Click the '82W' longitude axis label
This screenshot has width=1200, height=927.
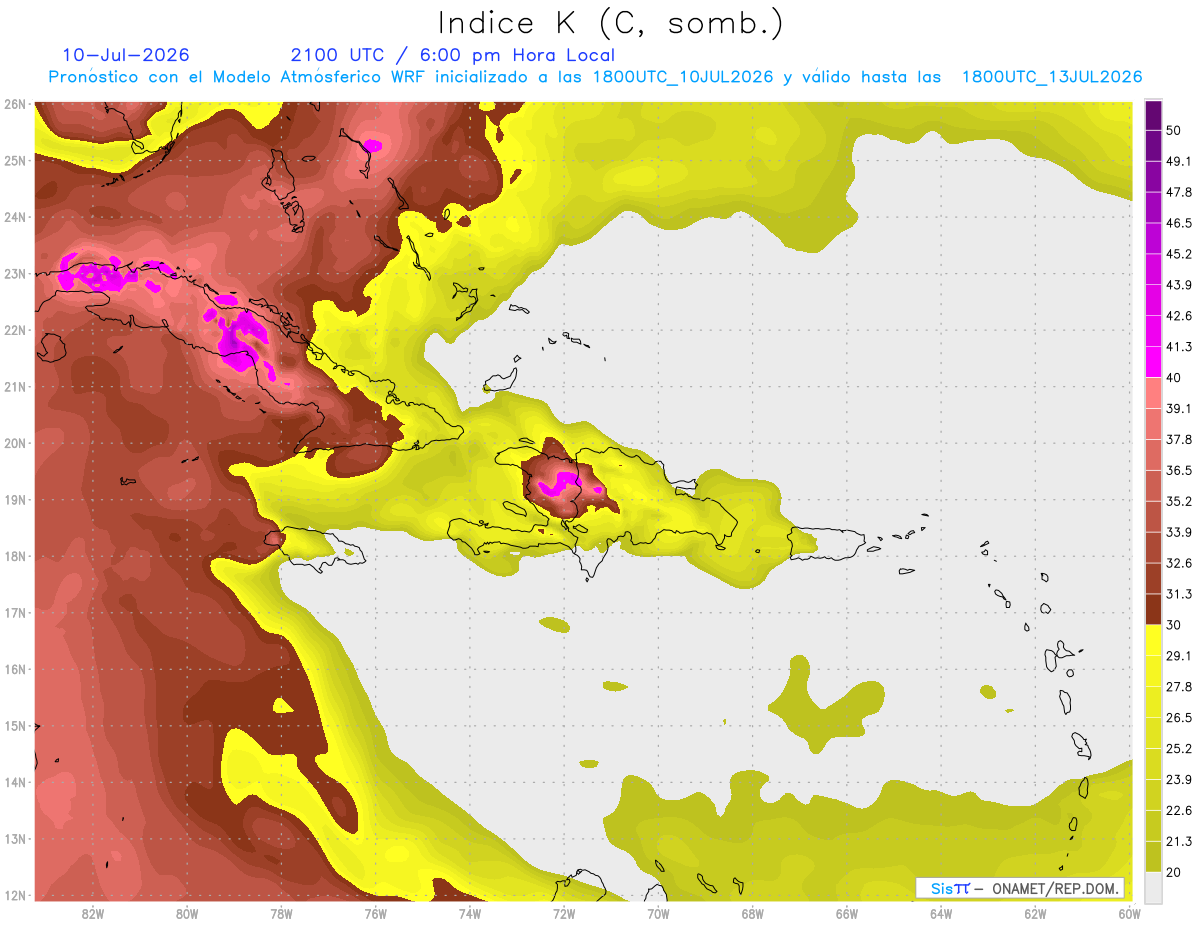[93, 913]
